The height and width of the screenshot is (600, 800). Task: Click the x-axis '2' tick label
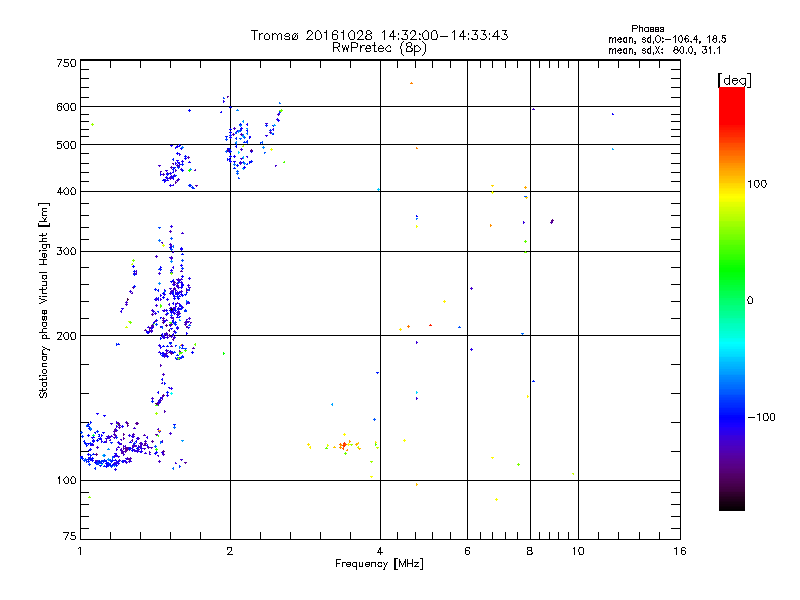[230, 551]
